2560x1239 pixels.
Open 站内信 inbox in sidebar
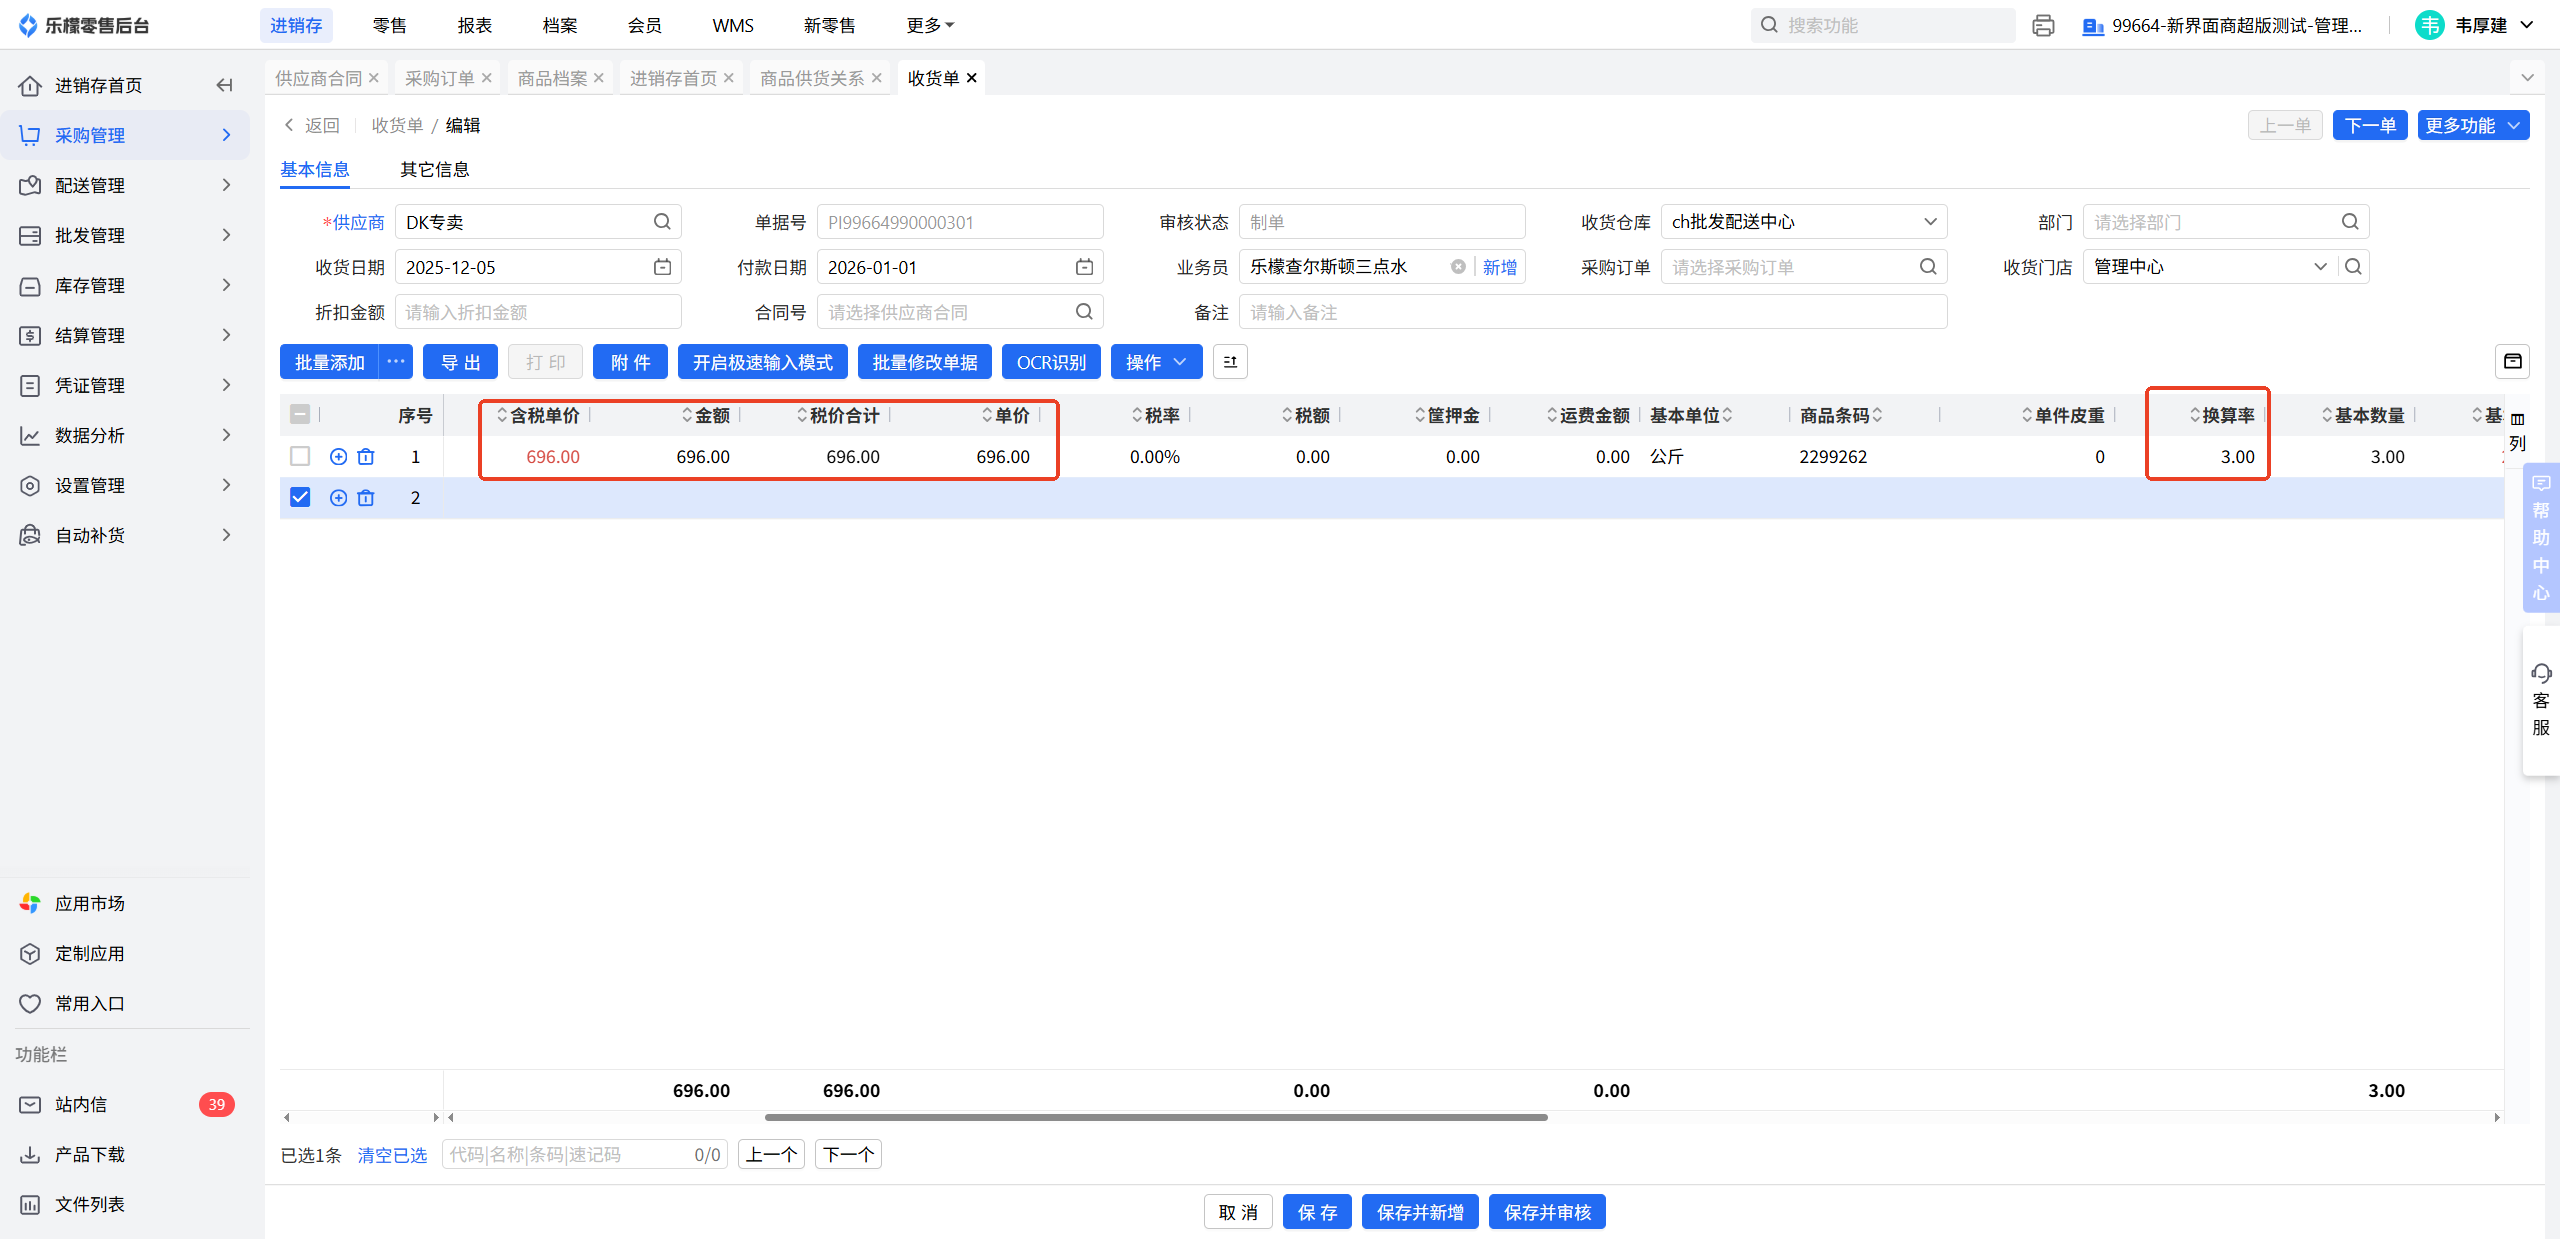pyautogui.click(x=80, y=1104)
